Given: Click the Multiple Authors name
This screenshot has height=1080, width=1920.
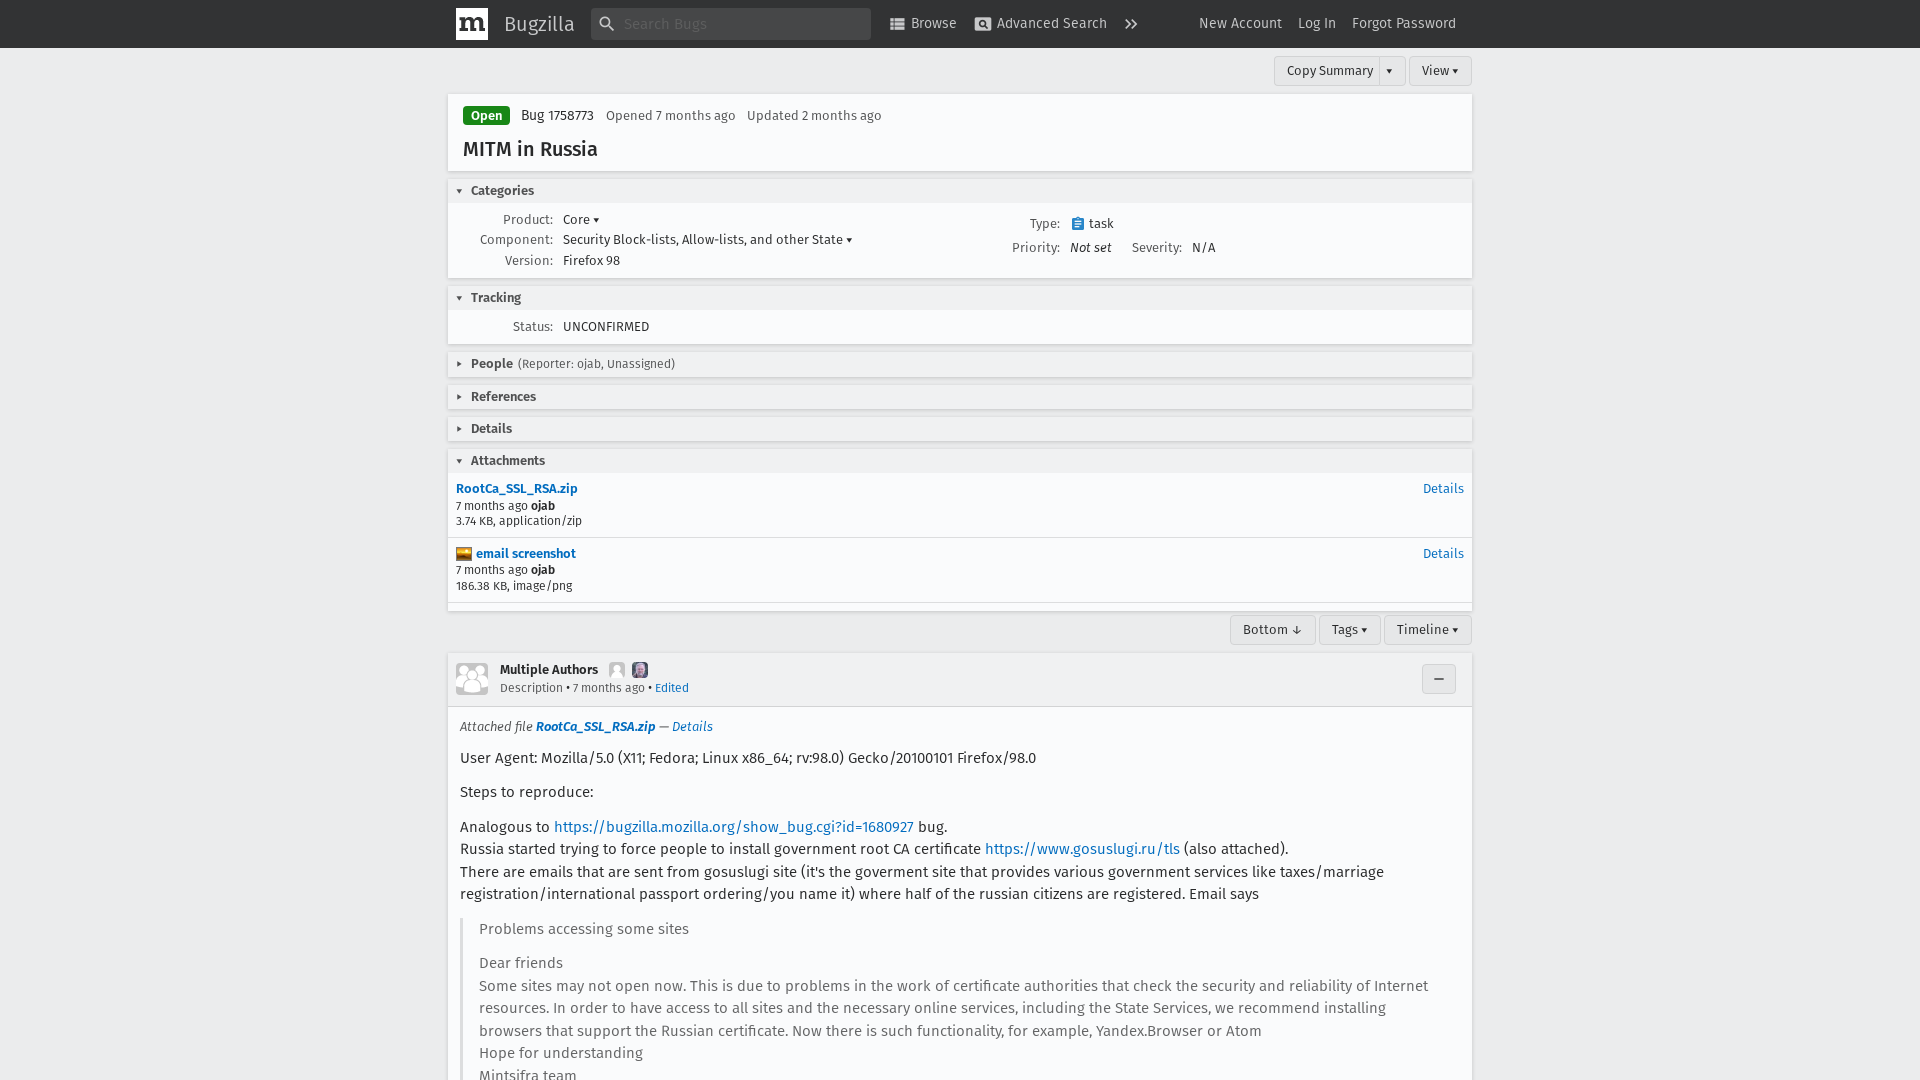Looking at the screenshot, I should (549, 670).
